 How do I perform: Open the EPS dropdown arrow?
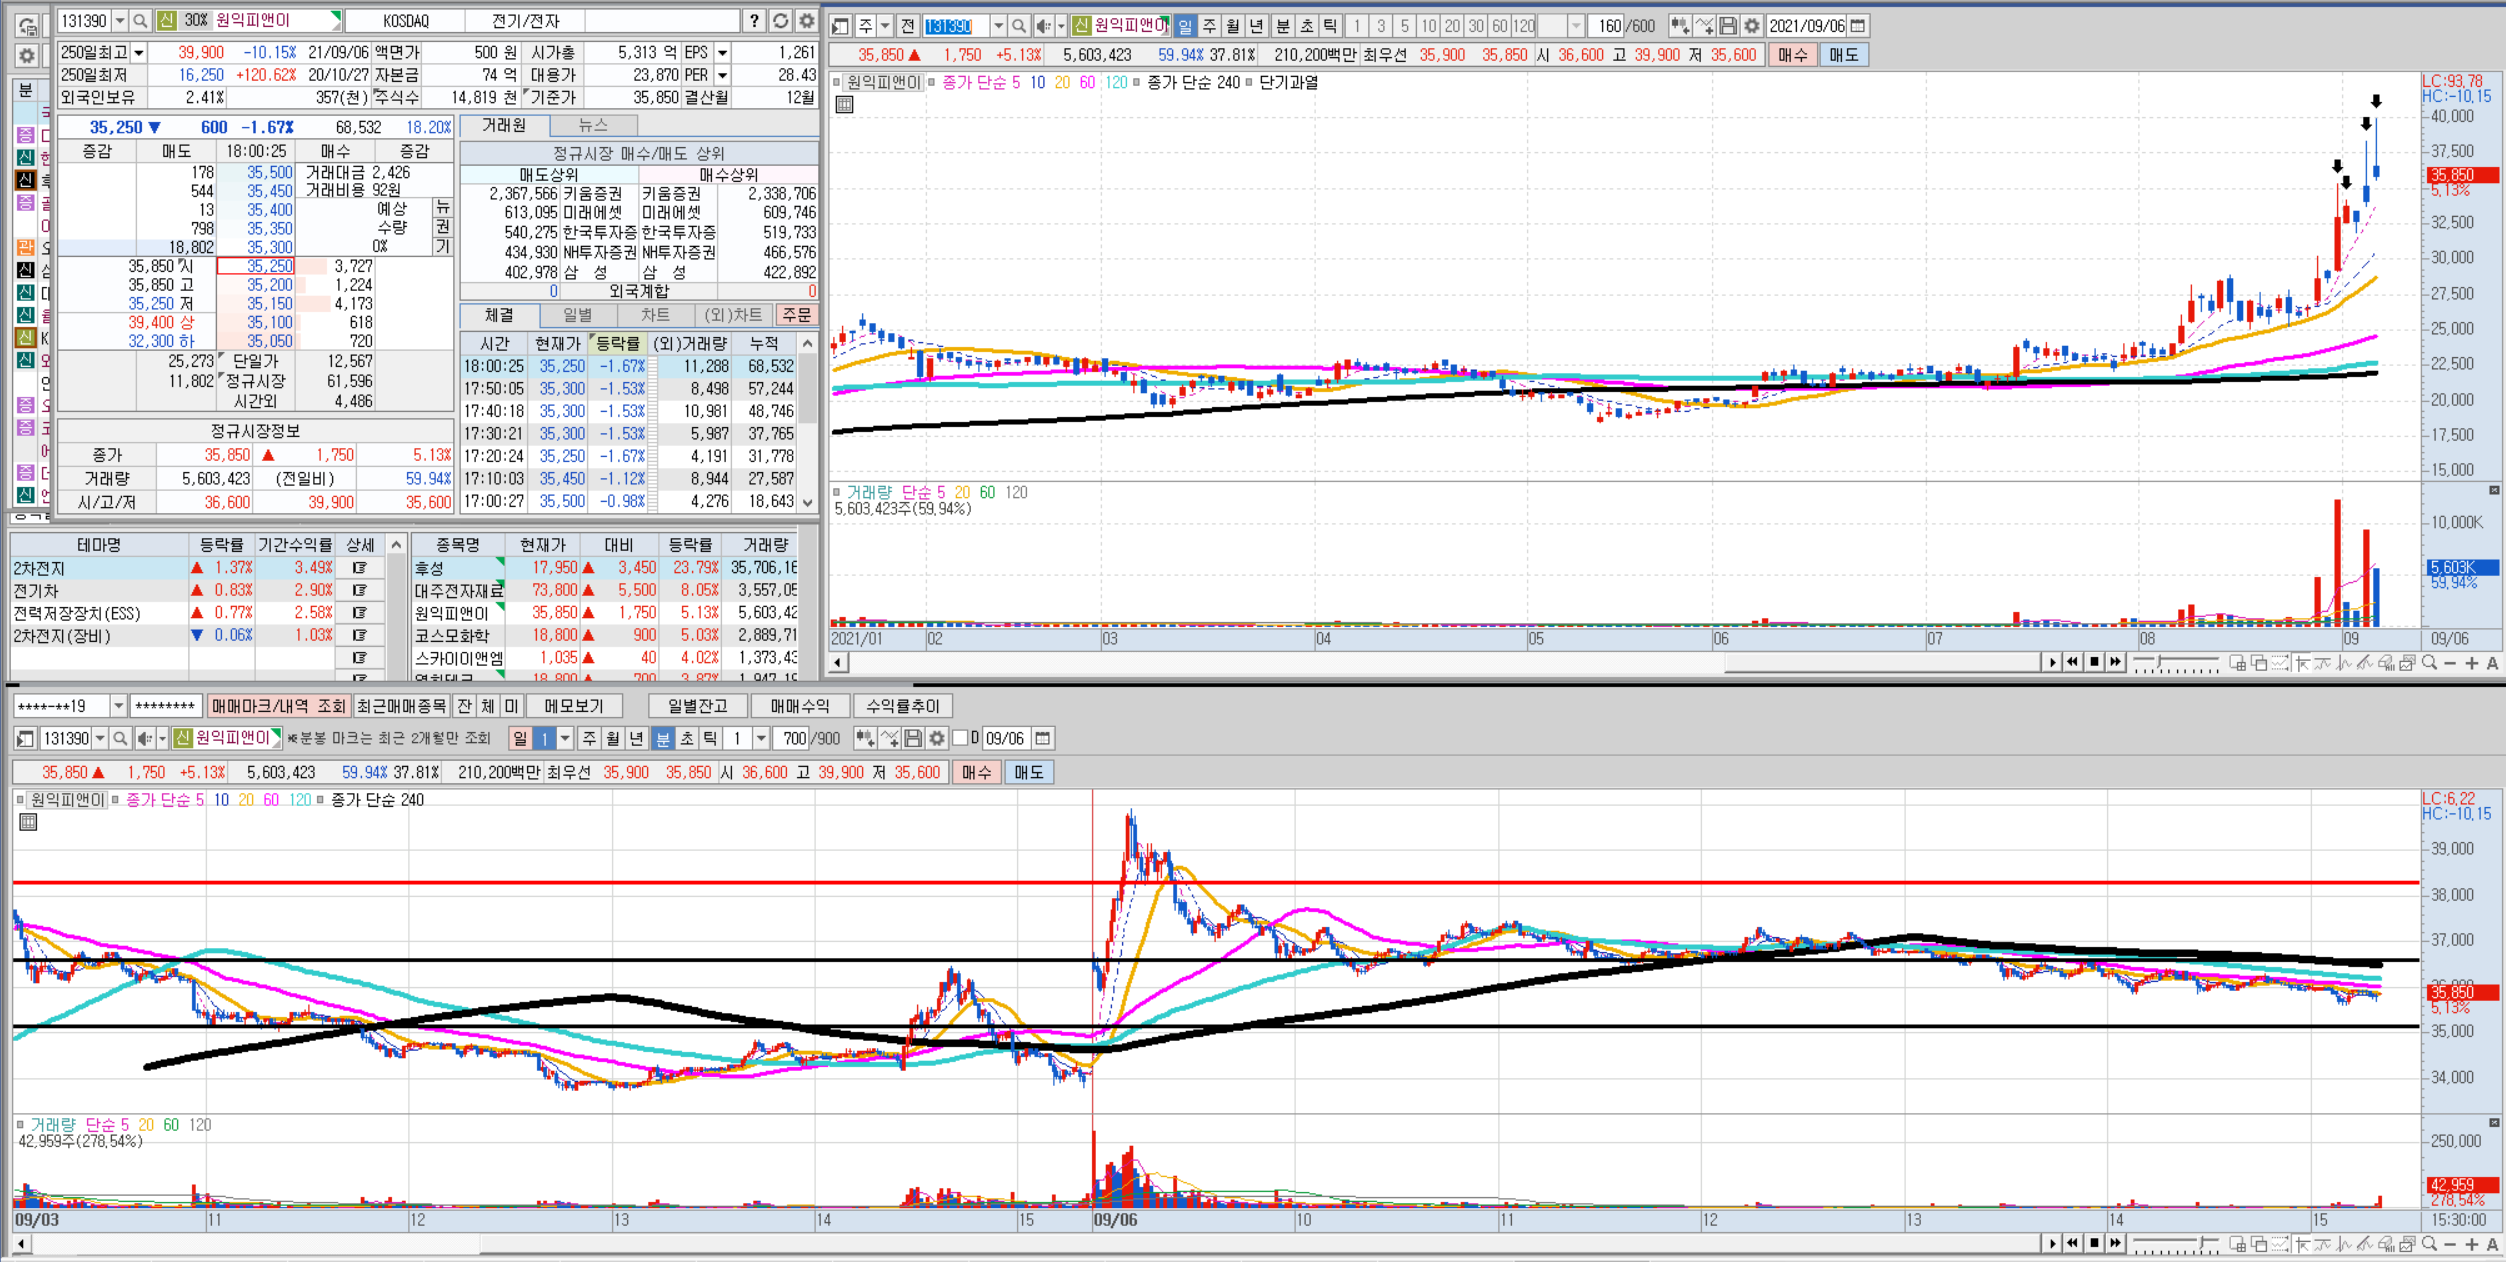[x=722, y=52]
